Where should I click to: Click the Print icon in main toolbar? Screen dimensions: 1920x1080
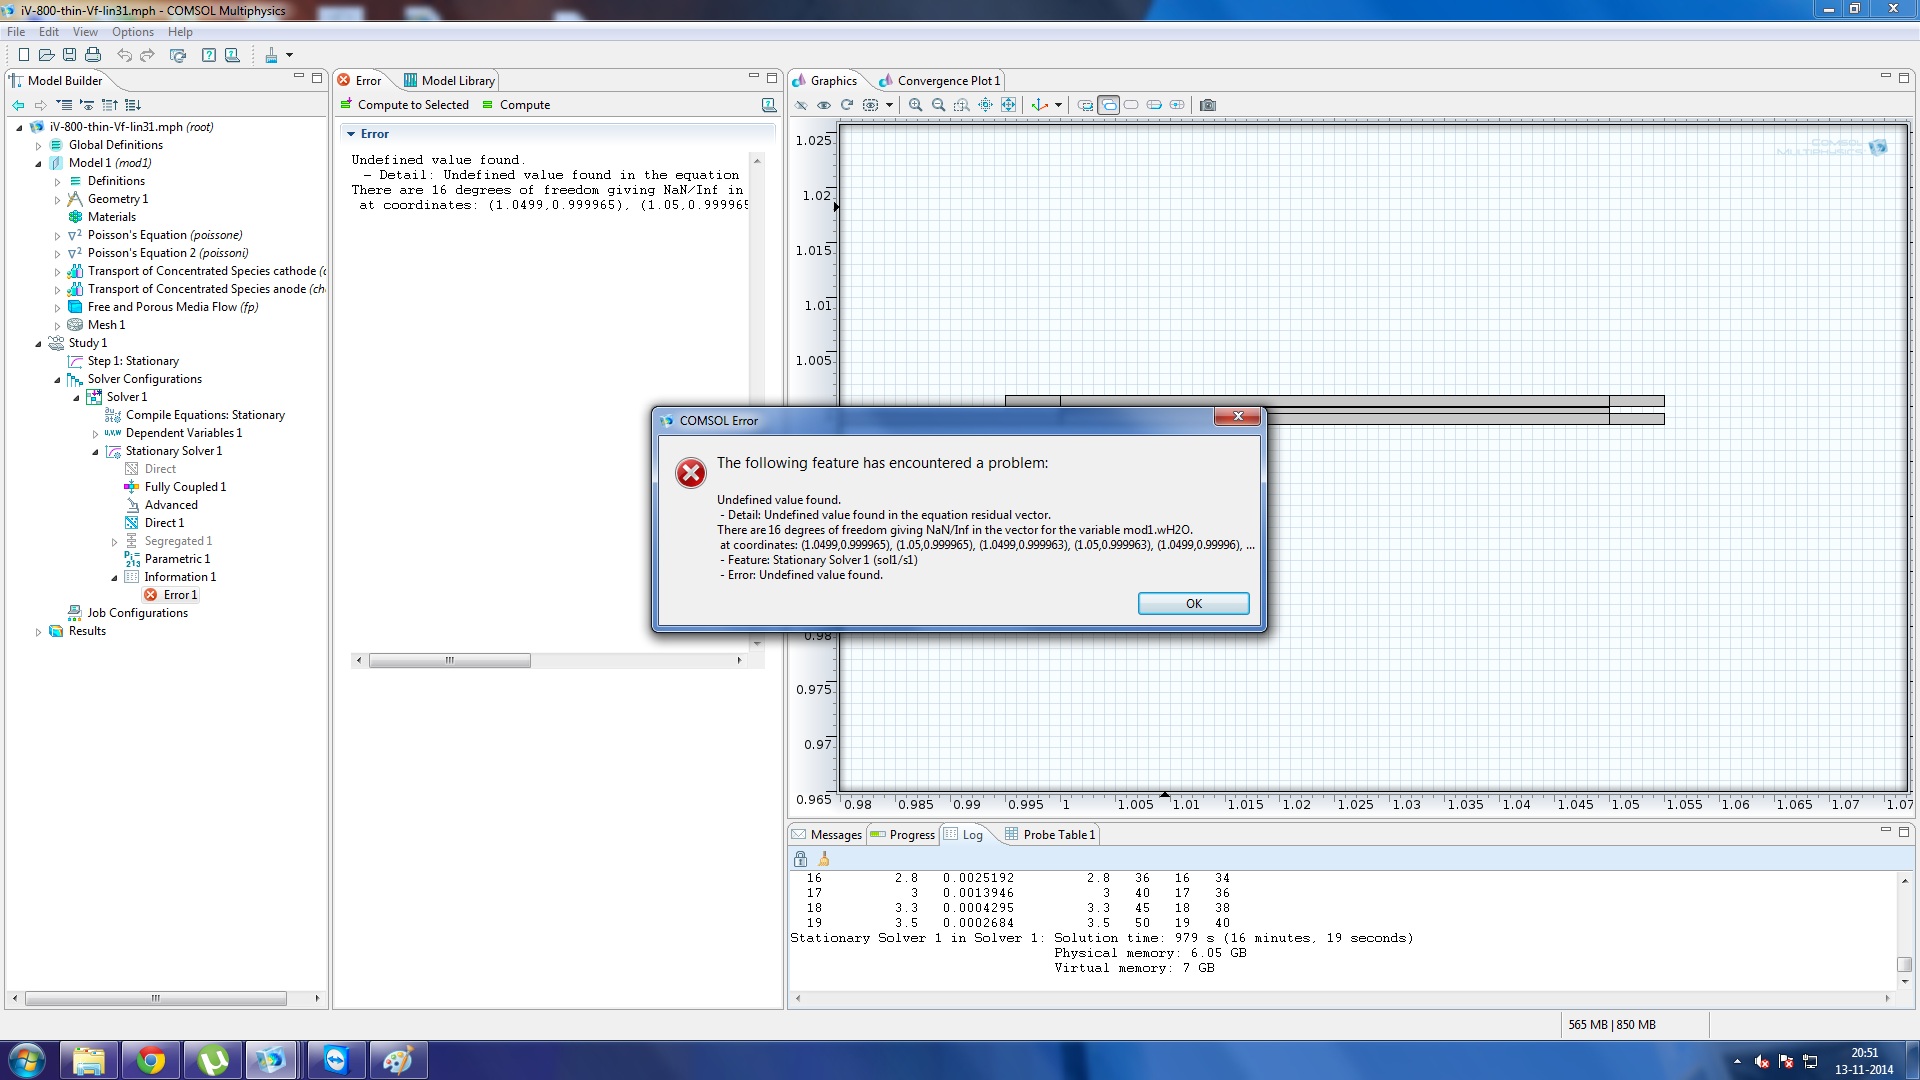[x=93, y=55]
